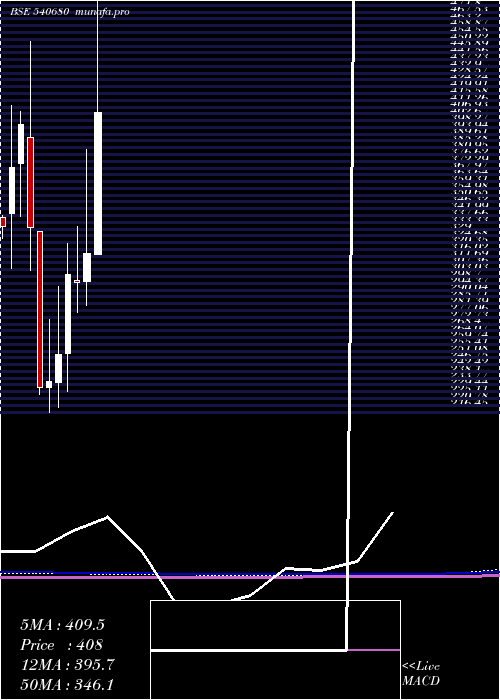Select the small red candle at far left edge
500x700 pixels.
click(3, 222)
